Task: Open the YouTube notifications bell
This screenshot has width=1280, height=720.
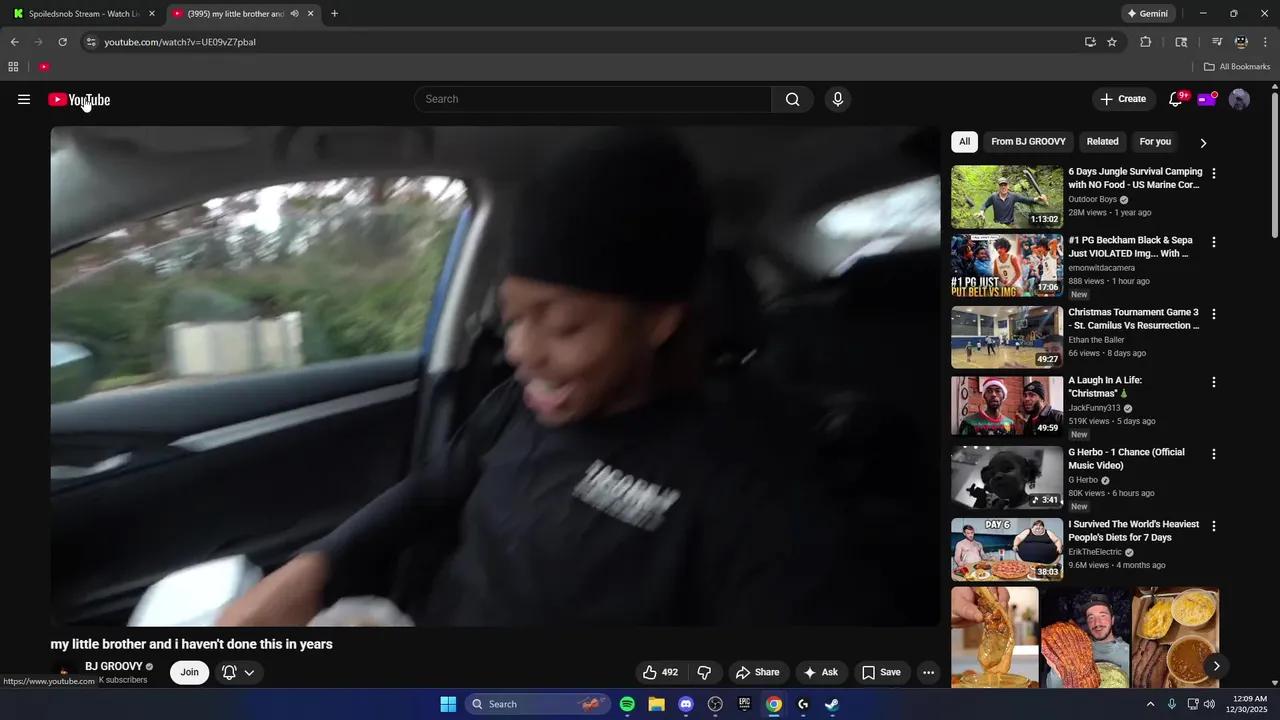Action: click(1175, 99)
